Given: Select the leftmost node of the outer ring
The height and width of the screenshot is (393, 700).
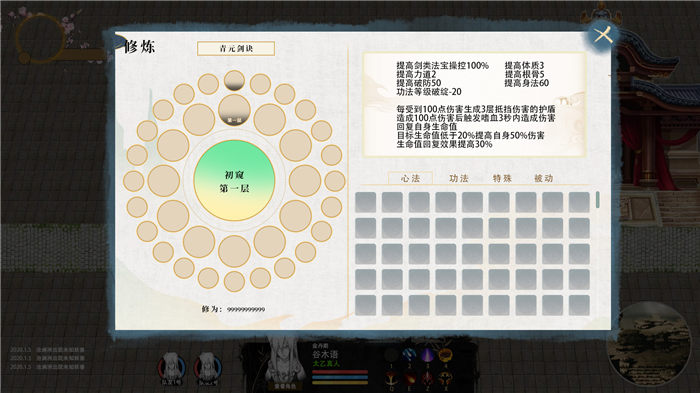Looking at the screenshot, I should (133, 181).
